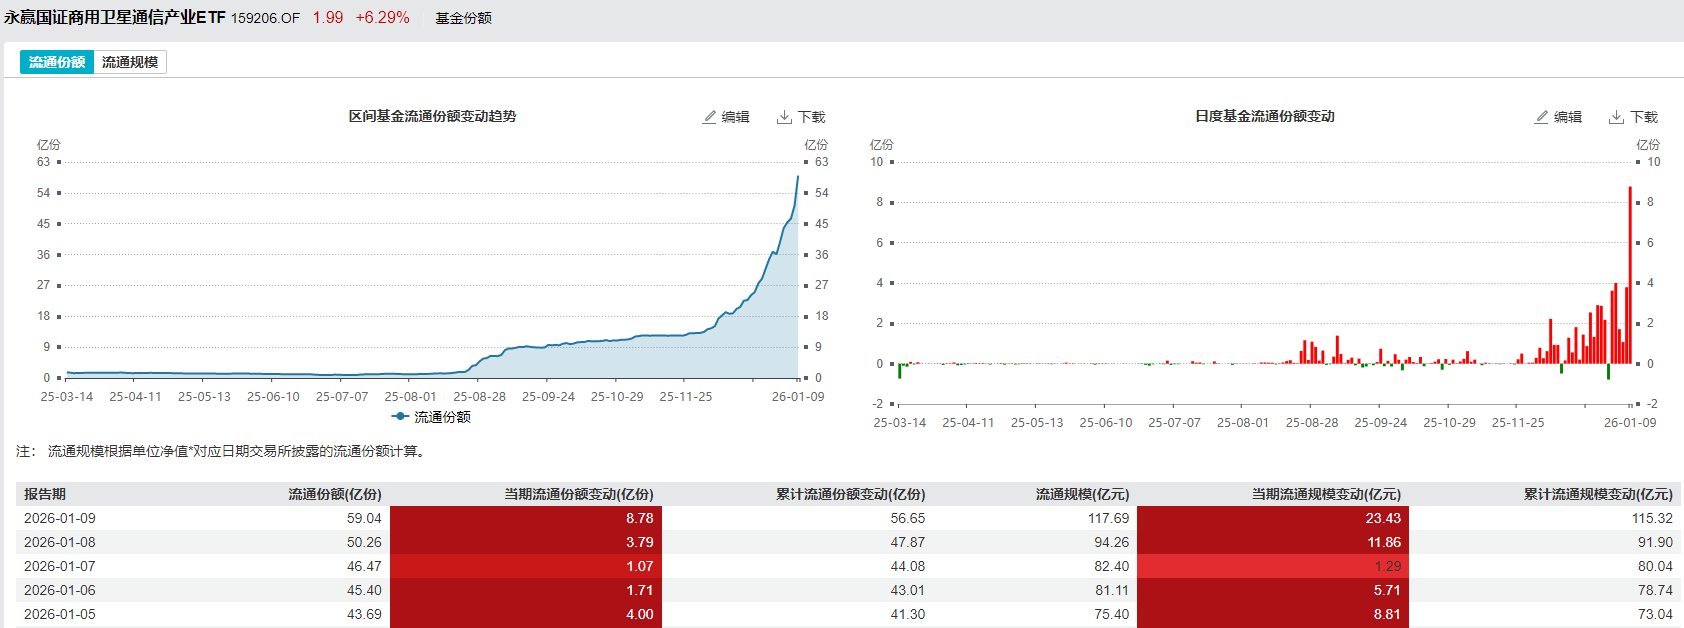
Task: Click the 流通份额 legend label
Action: 442,417
